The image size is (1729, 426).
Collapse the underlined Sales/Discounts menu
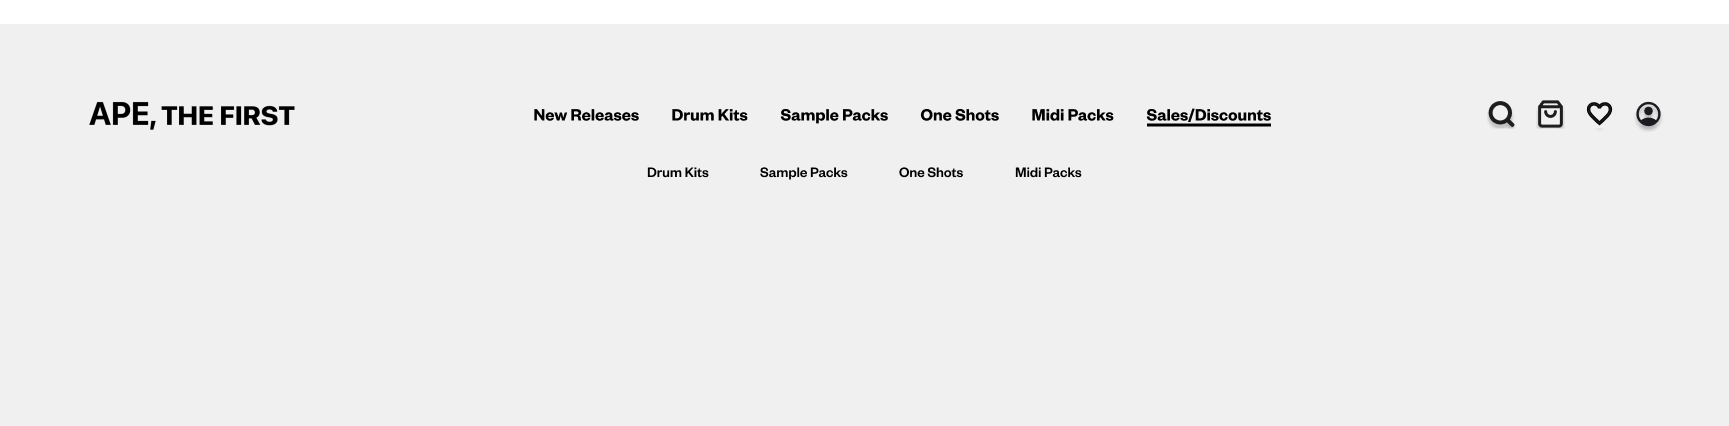point(1208,115)
